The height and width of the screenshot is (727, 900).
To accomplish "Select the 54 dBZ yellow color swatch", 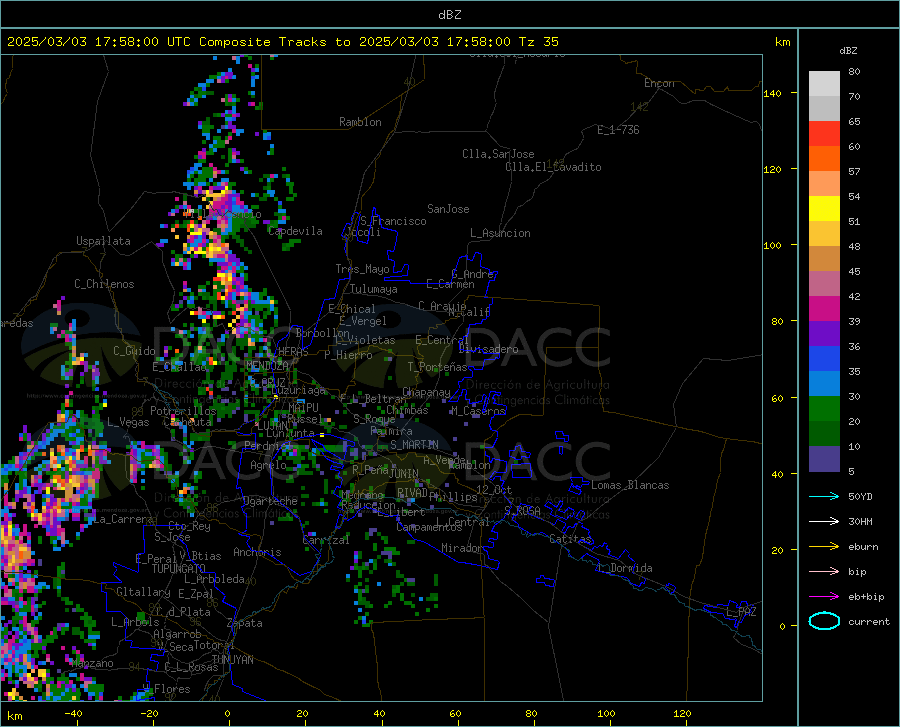I will tap(824, 209).
